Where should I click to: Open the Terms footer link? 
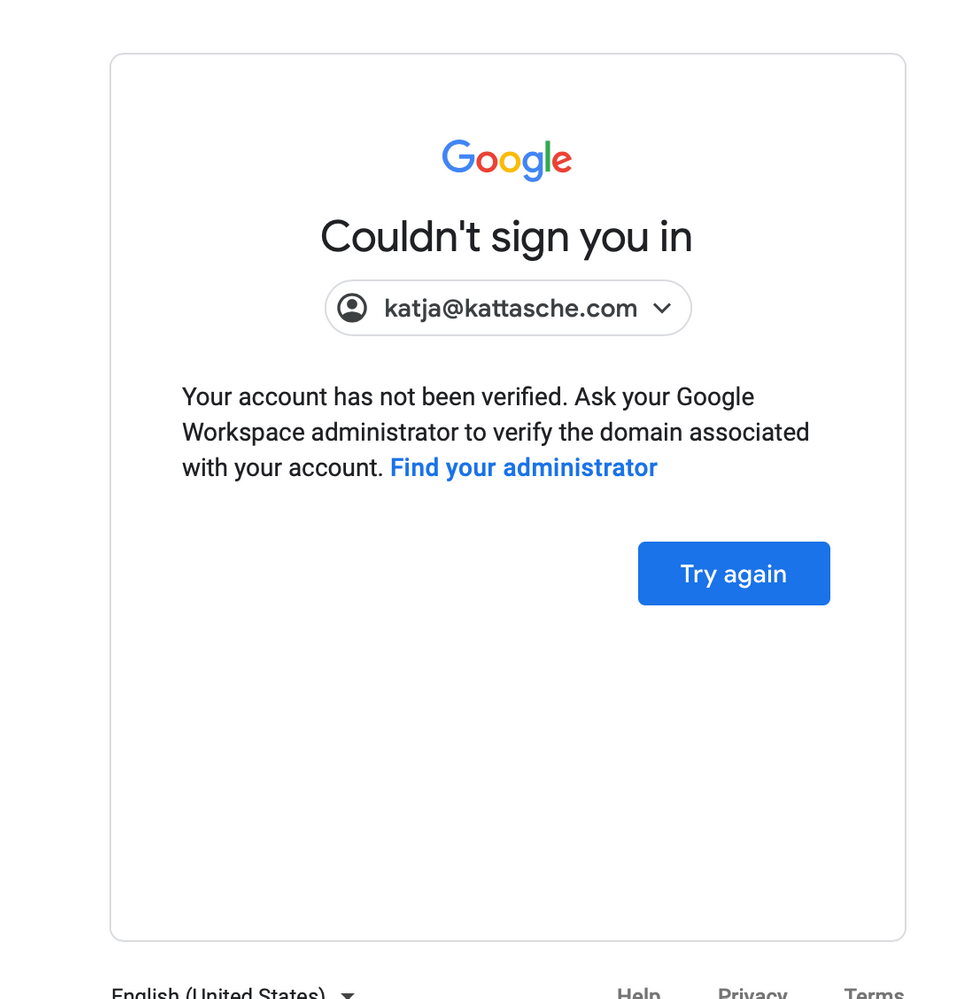(x=874, y=993)
